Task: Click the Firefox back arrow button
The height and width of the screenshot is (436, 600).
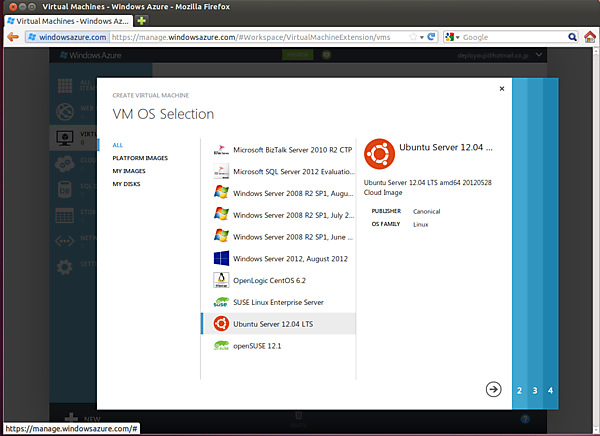Action: click(x=13, y=37)
